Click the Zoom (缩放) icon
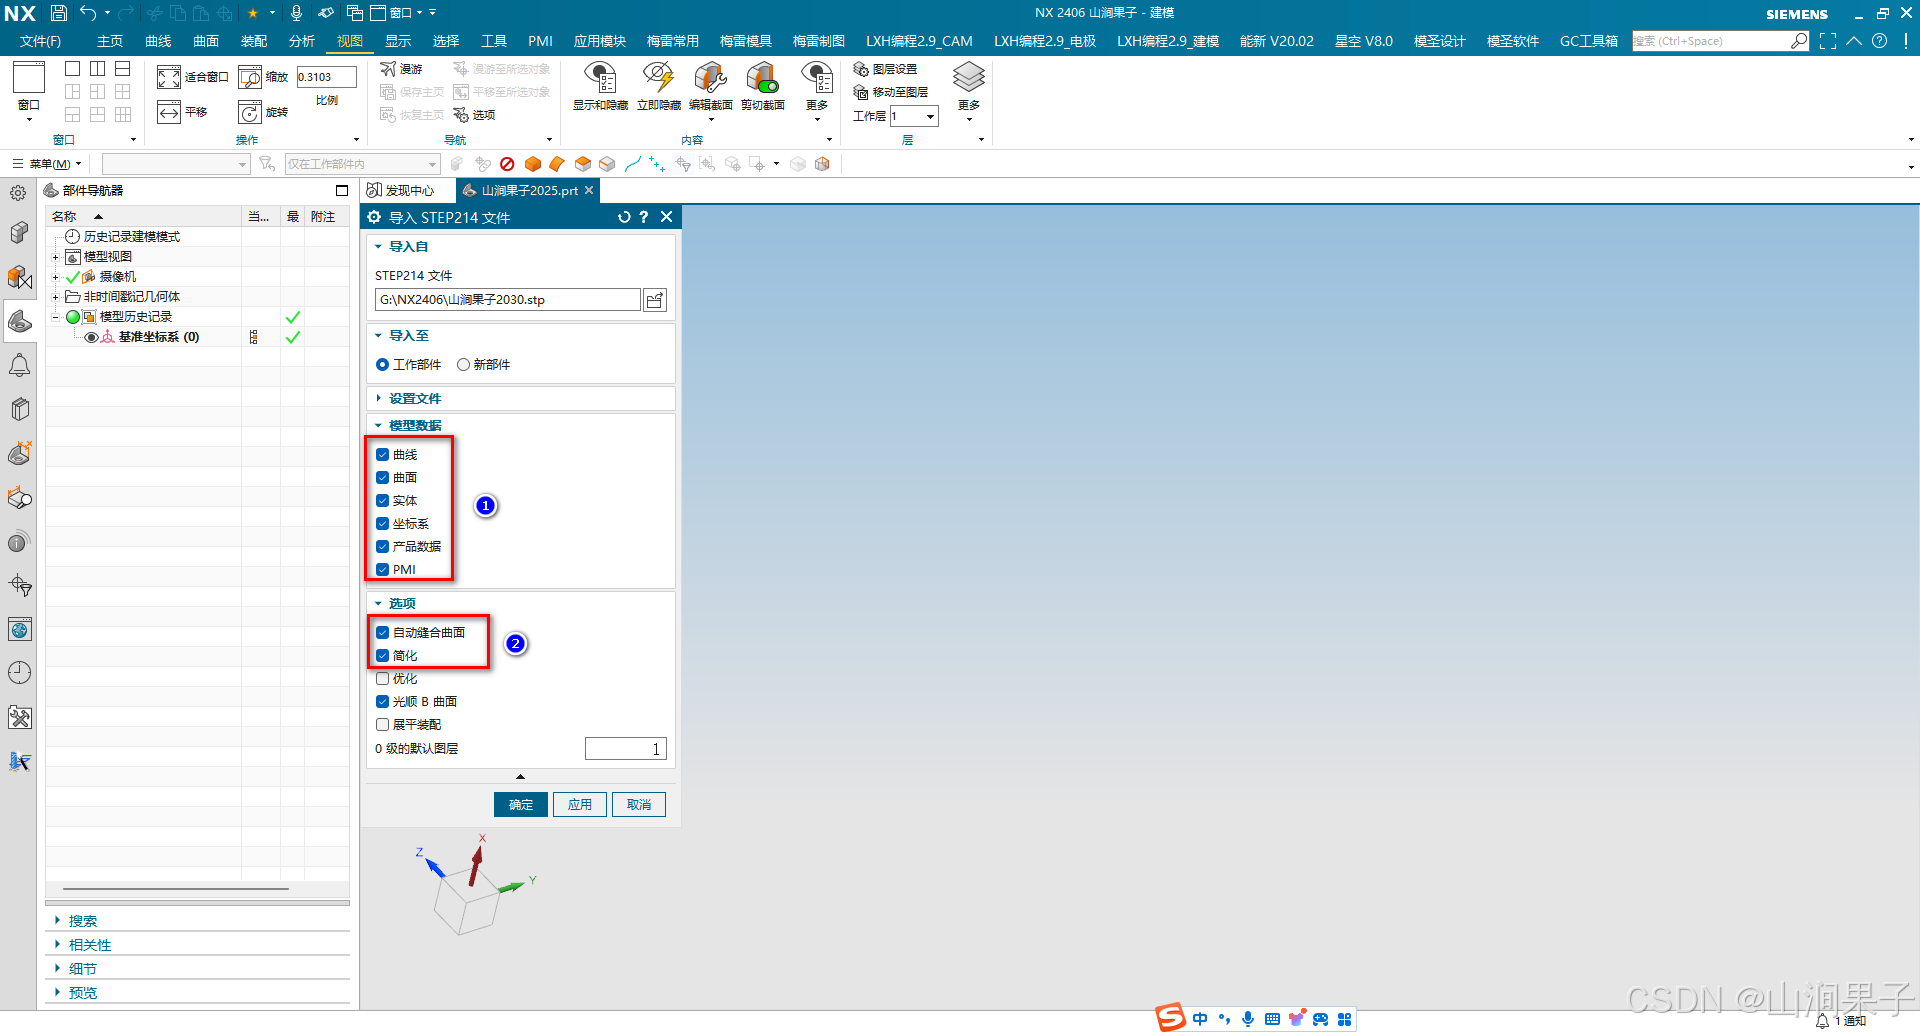The width and height of the screenshot is (1920, 1032). click(250, 77)
